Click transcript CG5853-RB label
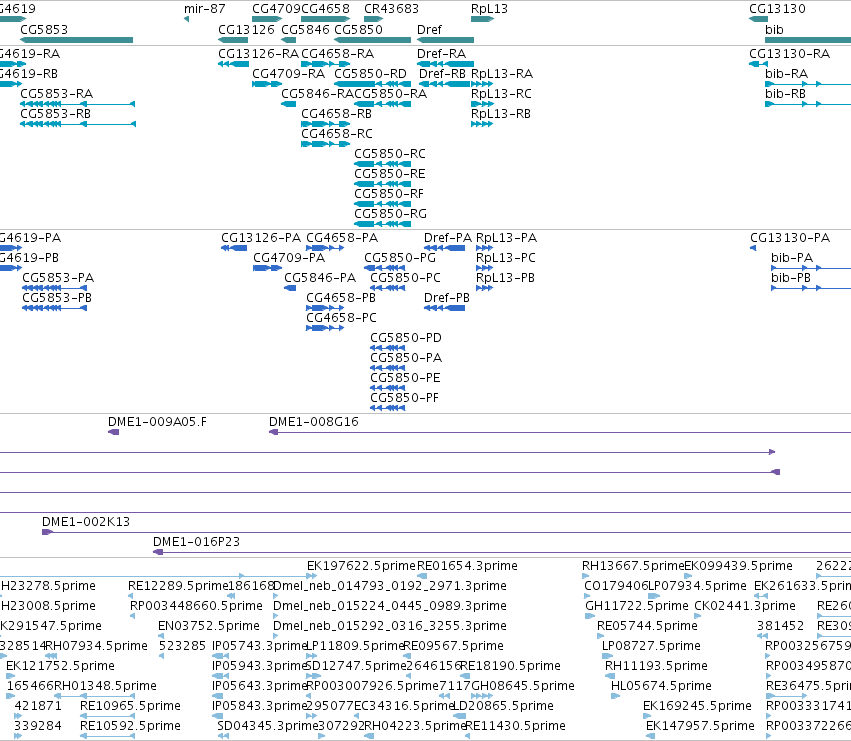Viewport: 851px width, 741px height. [55, 114]
